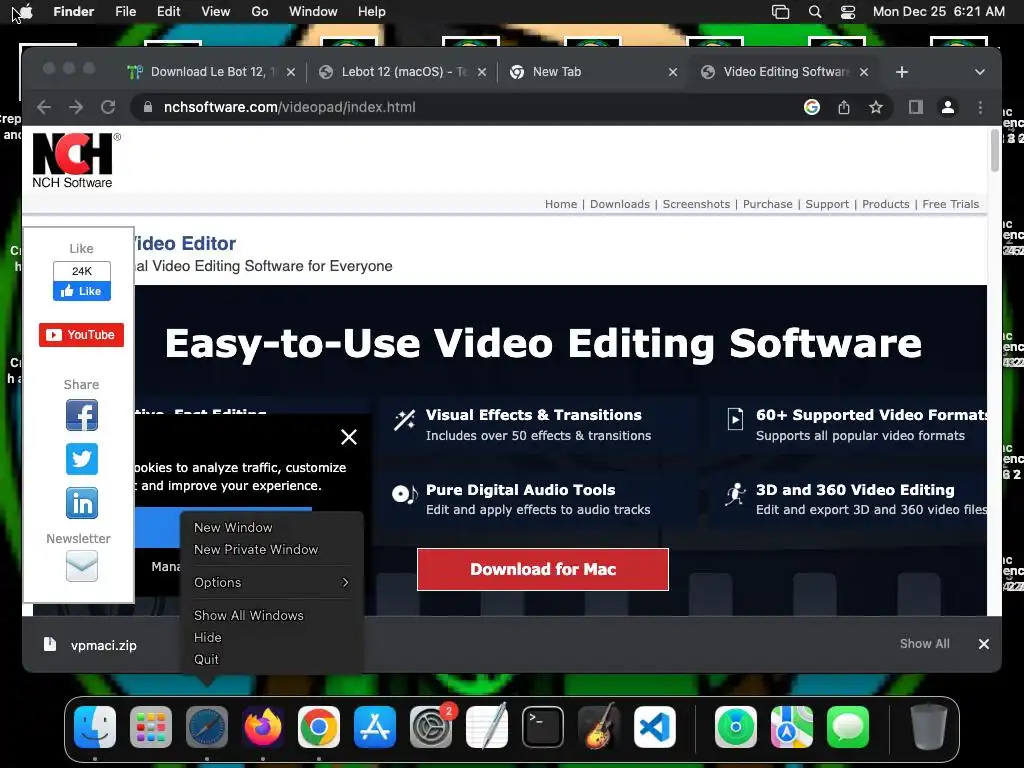
Task: Open Messages from the Dock
Action: 848,727
